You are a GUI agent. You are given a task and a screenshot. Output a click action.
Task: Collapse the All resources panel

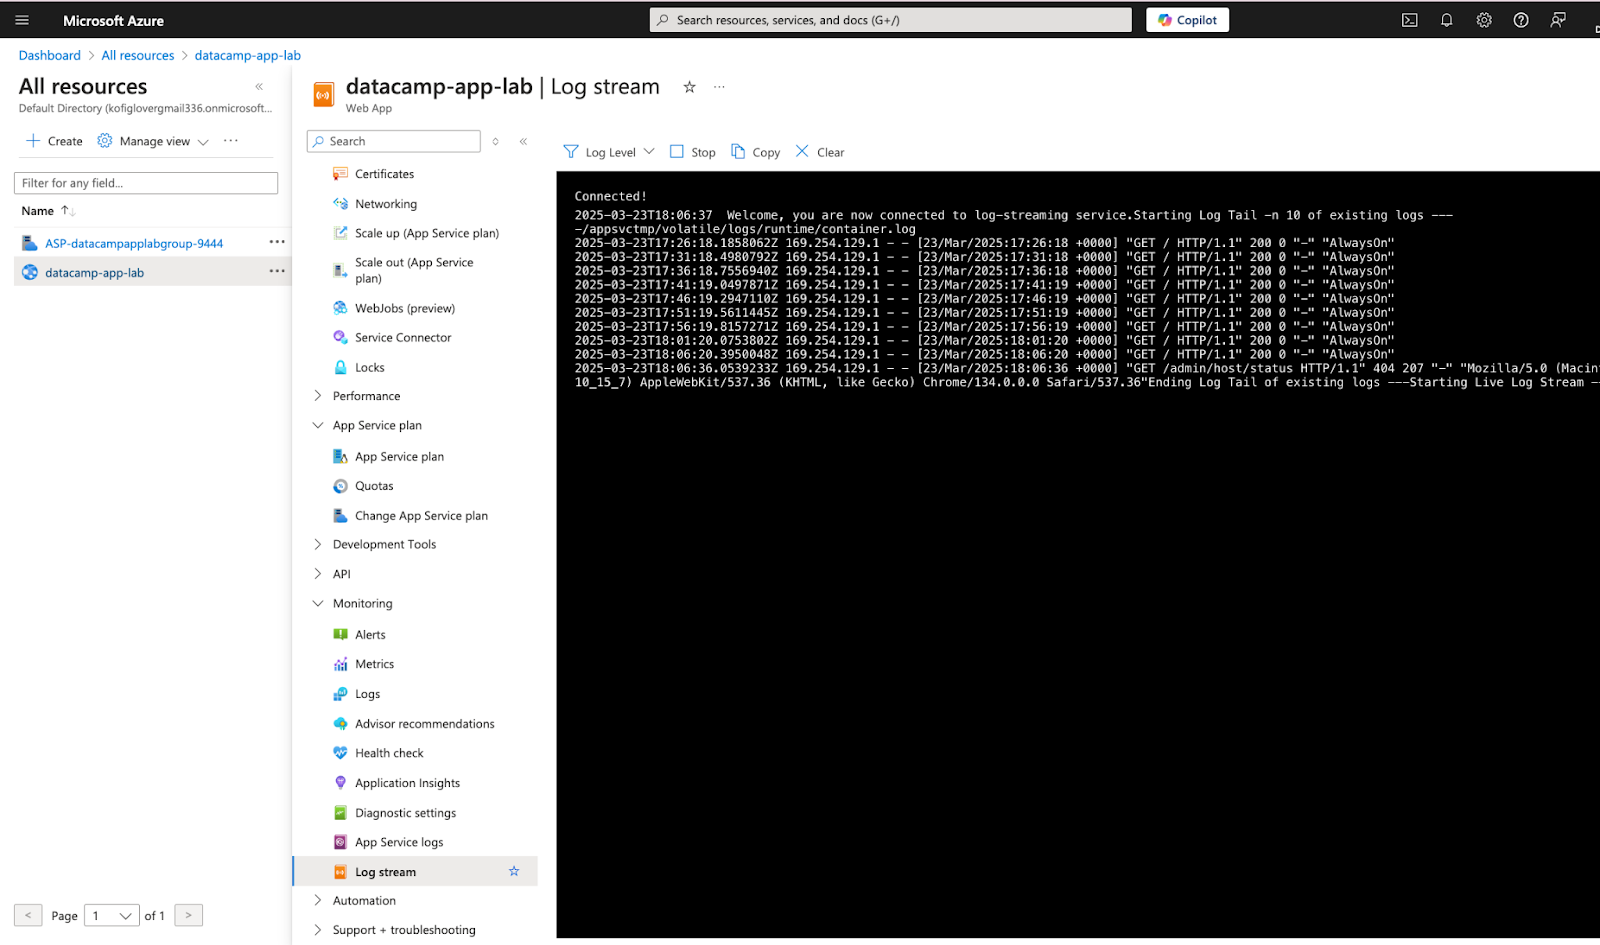point(259,87)
